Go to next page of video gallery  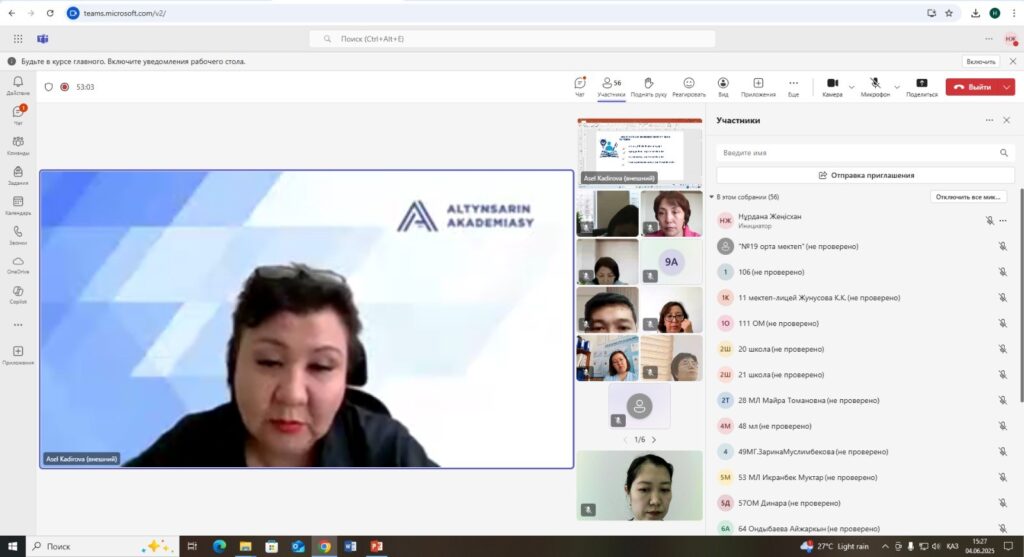pos(654,439)
